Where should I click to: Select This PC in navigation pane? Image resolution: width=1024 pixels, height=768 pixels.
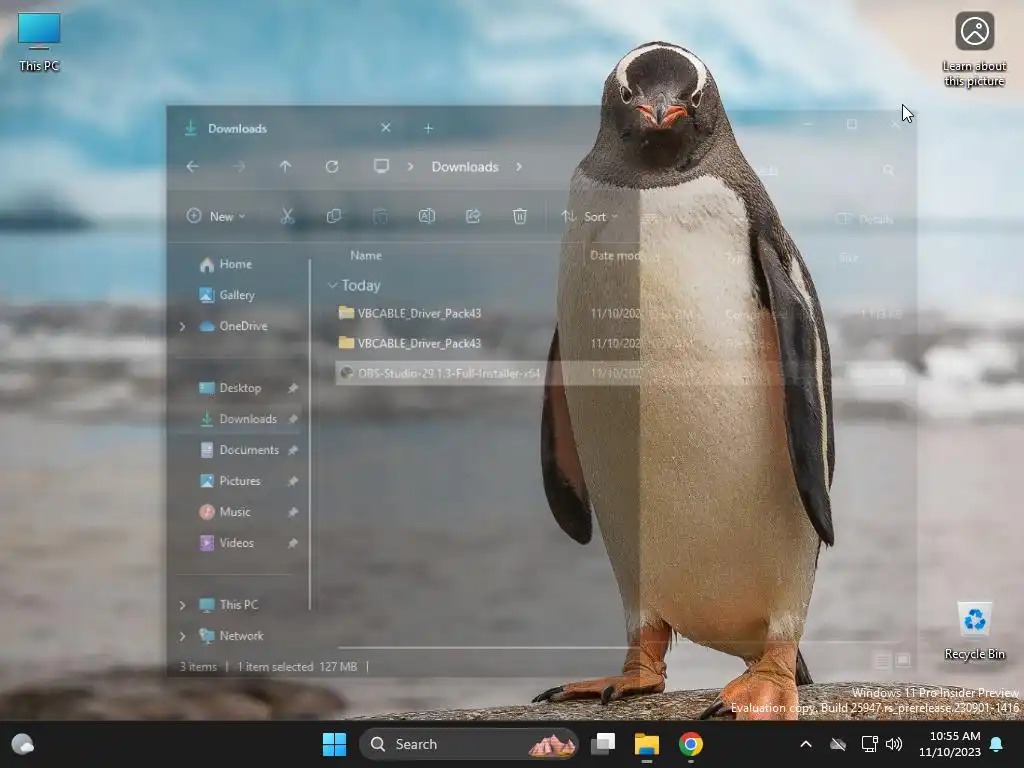tap(229, 605)
